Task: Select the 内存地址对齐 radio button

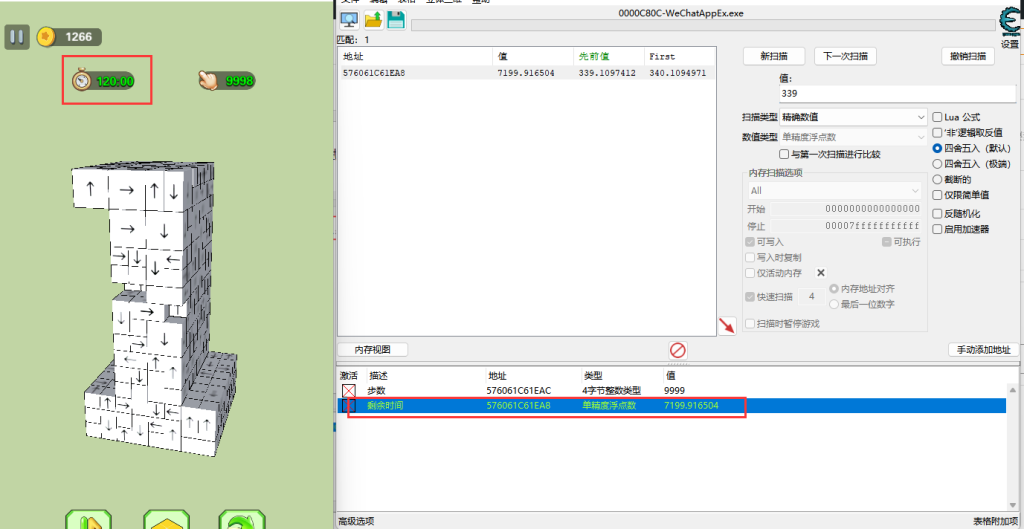Action: (x=834, y=289)
